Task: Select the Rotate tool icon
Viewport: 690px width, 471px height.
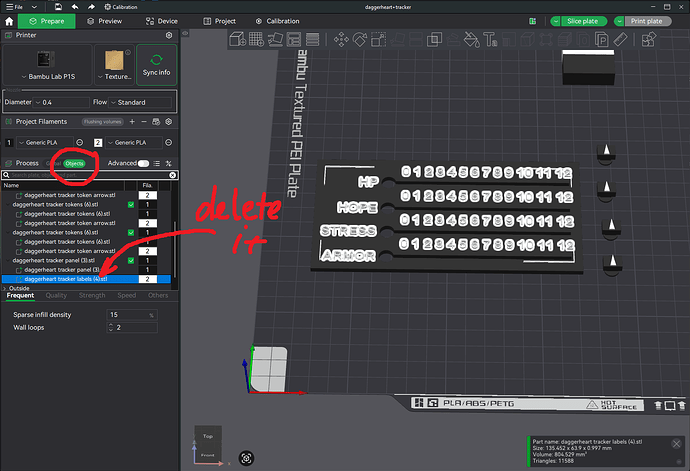Action: [x=360, y=40]
